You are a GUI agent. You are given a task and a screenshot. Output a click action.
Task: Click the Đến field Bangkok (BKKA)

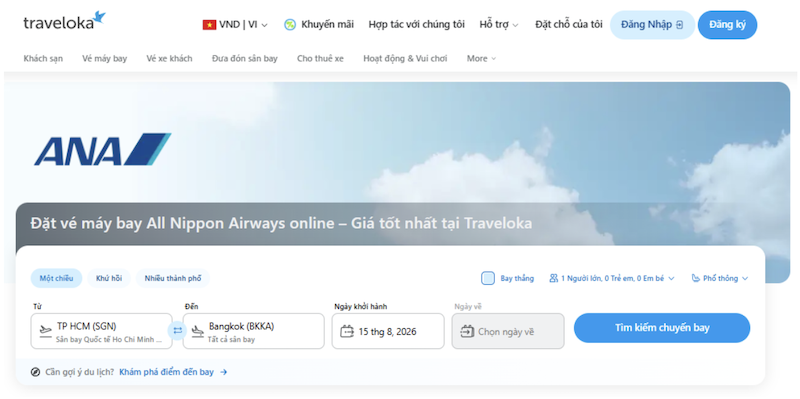(254, 331)
